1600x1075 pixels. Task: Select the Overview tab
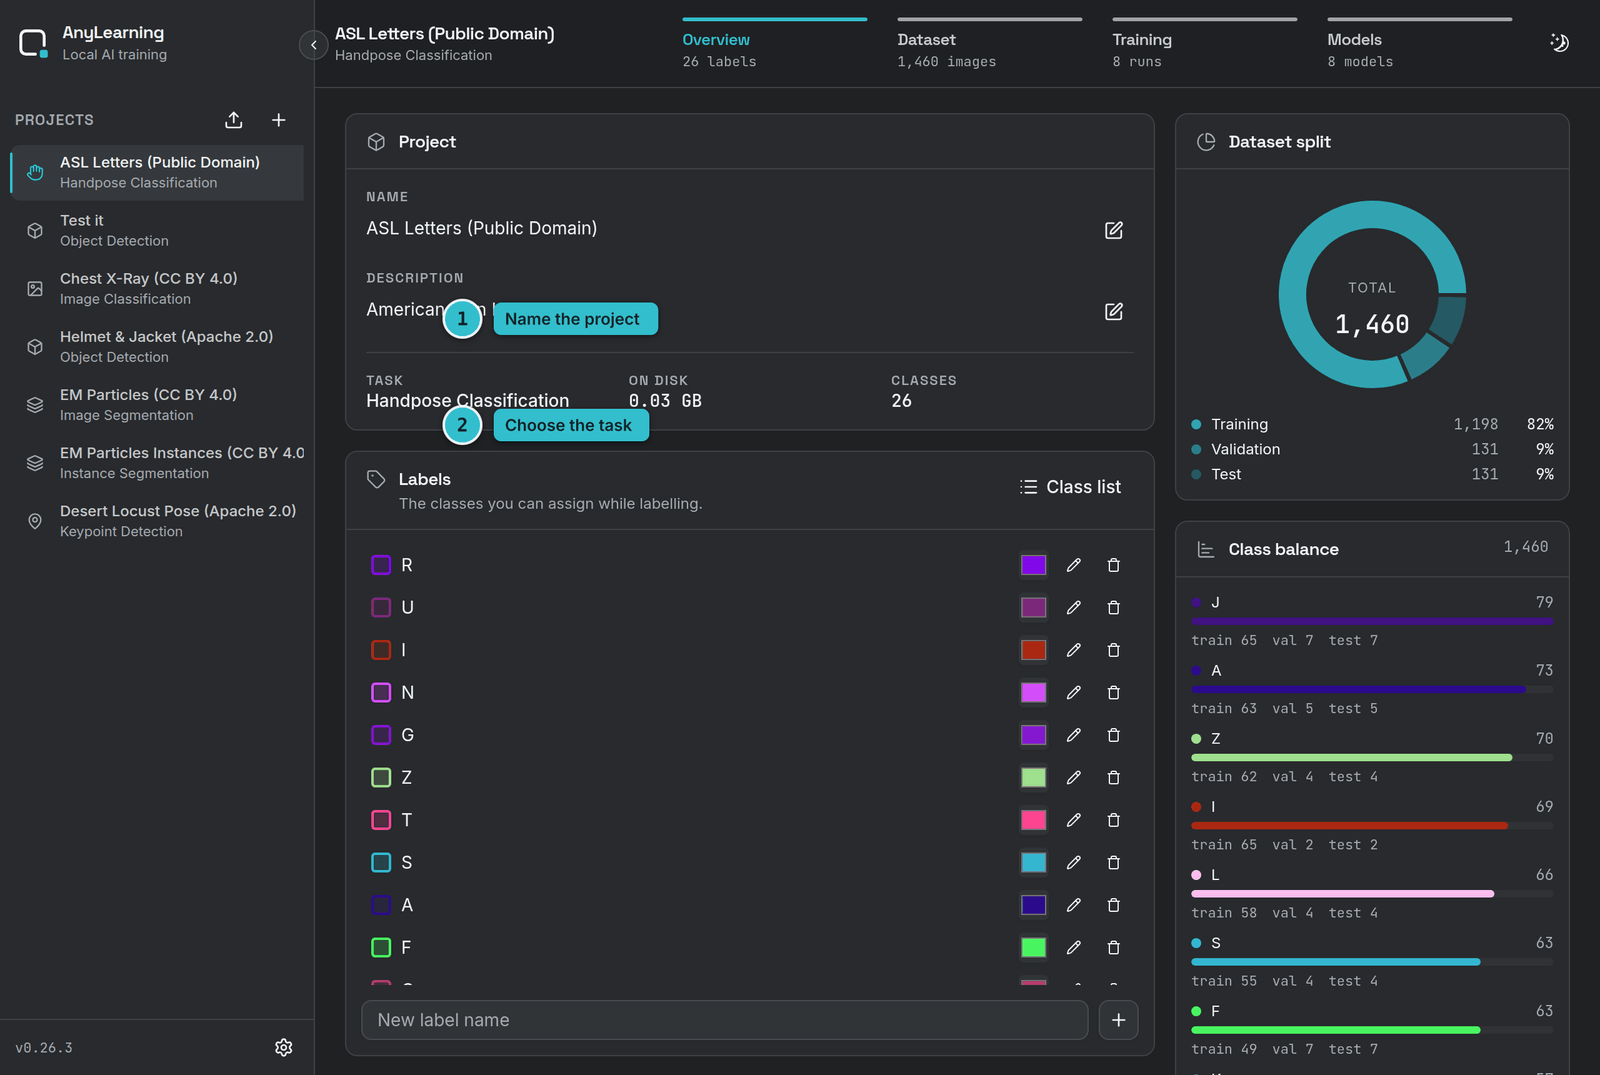tap(775, 45)
